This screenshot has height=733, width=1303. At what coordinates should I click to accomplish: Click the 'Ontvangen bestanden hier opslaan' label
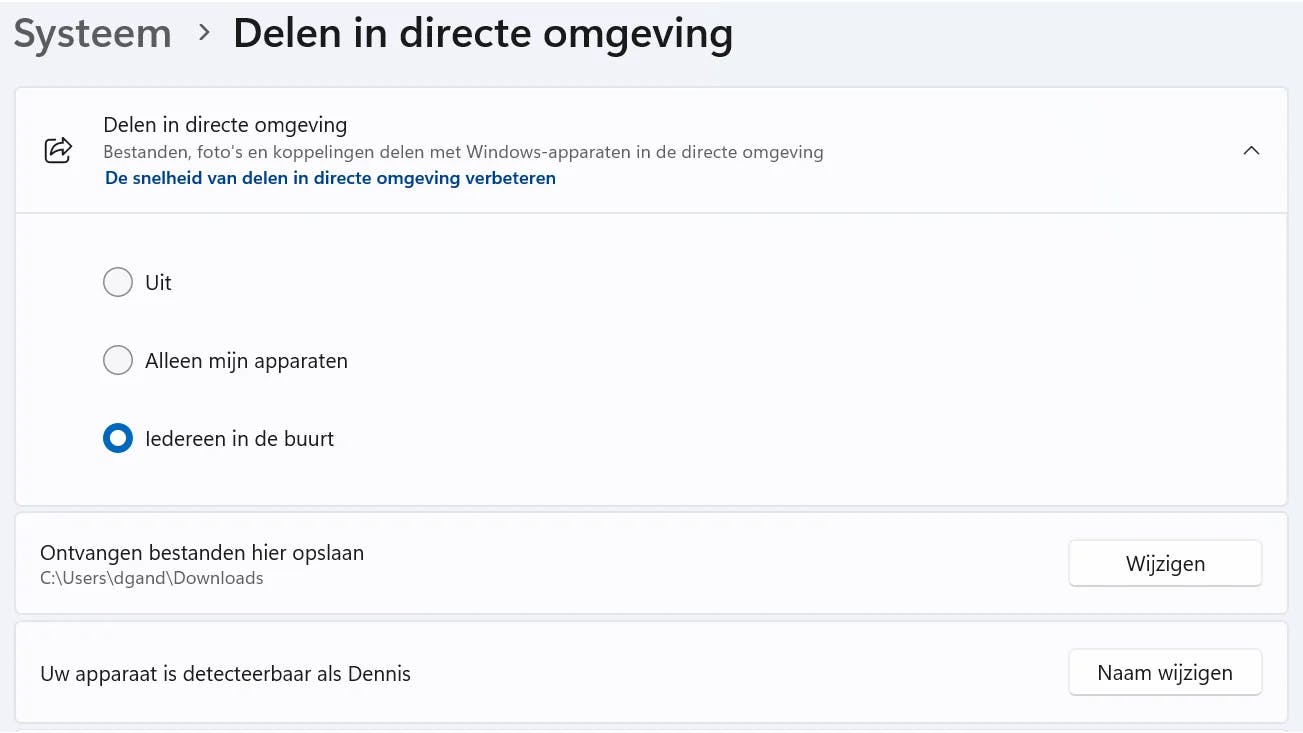pos(201,552)
